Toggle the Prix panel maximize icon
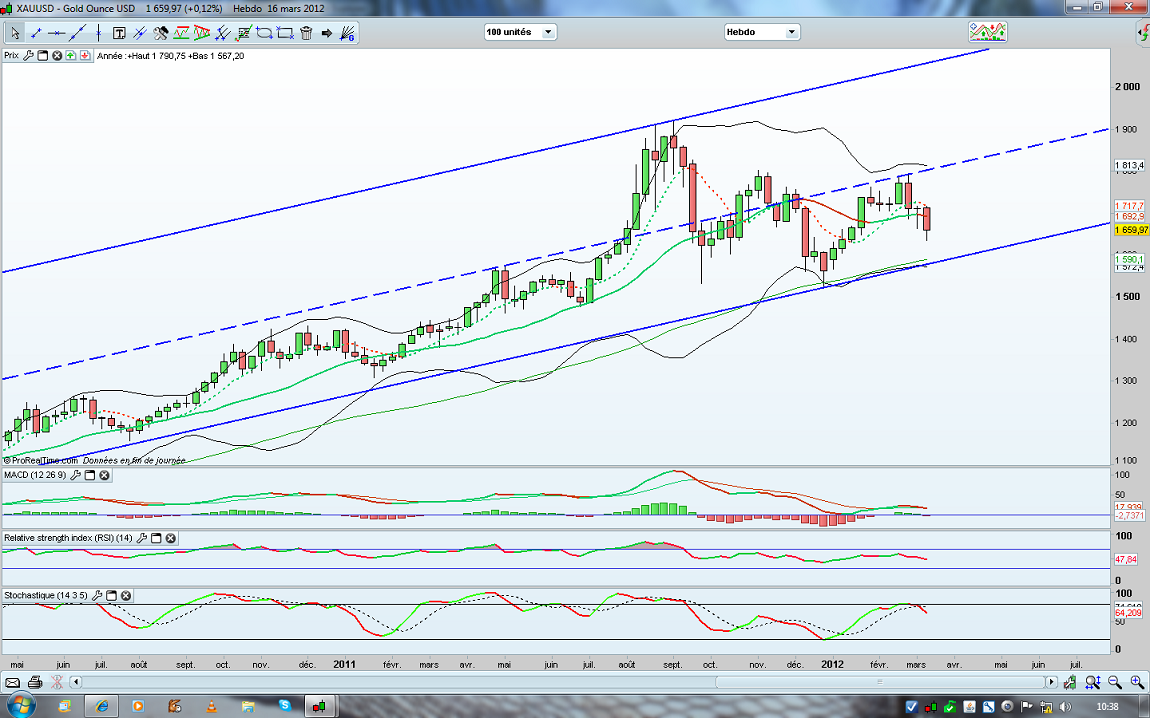 tap(43, 56)
